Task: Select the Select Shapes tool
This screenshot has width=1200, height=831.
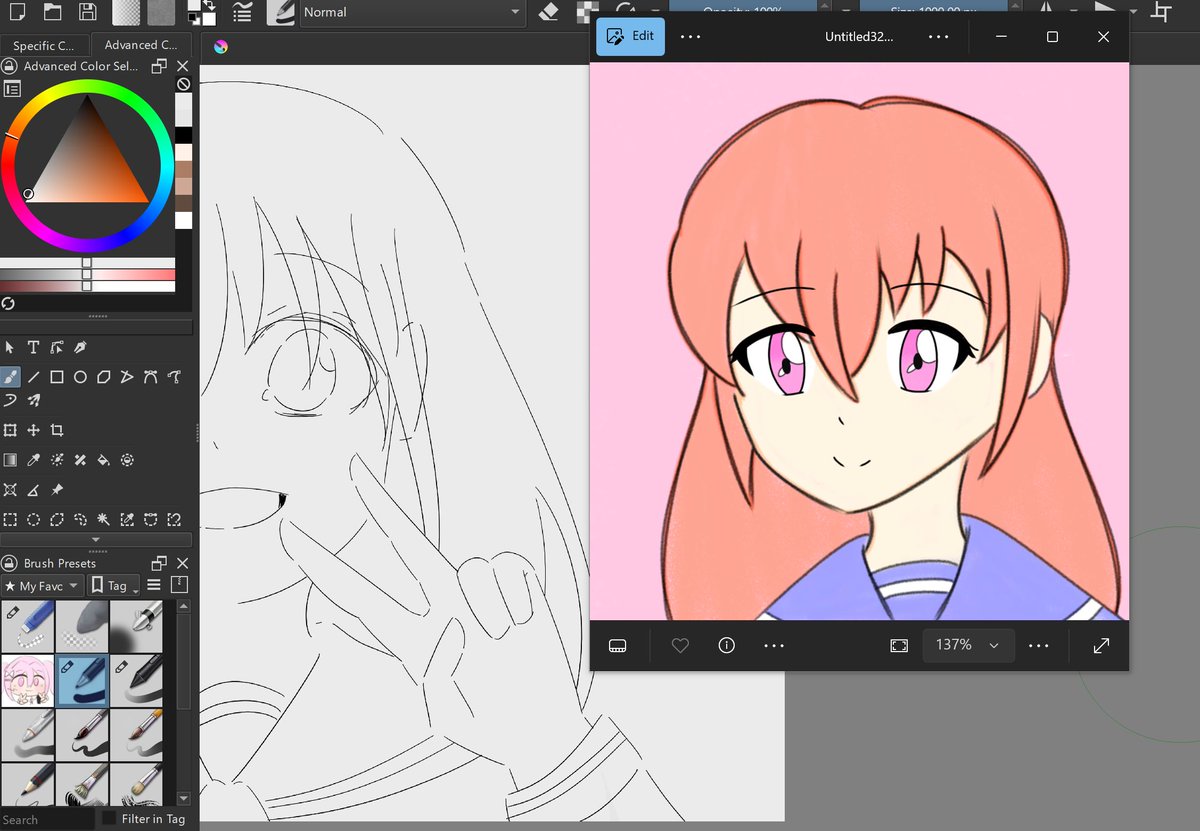Action: (10, 347)
